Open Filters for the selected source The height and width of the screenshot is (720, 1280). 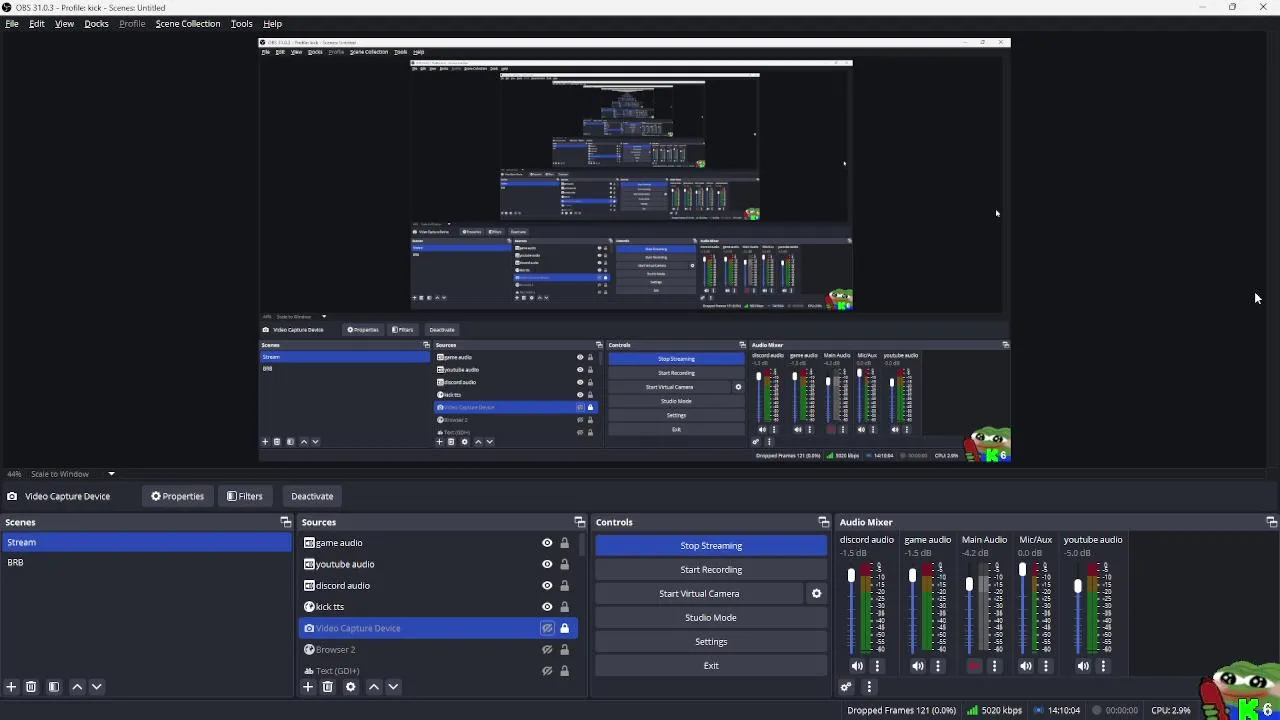pos(244,496)
